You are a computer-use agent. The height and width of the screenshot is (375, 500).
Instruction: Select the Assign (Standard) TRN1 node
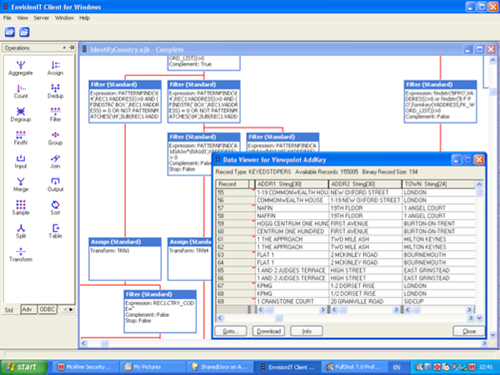click(125, 259)
